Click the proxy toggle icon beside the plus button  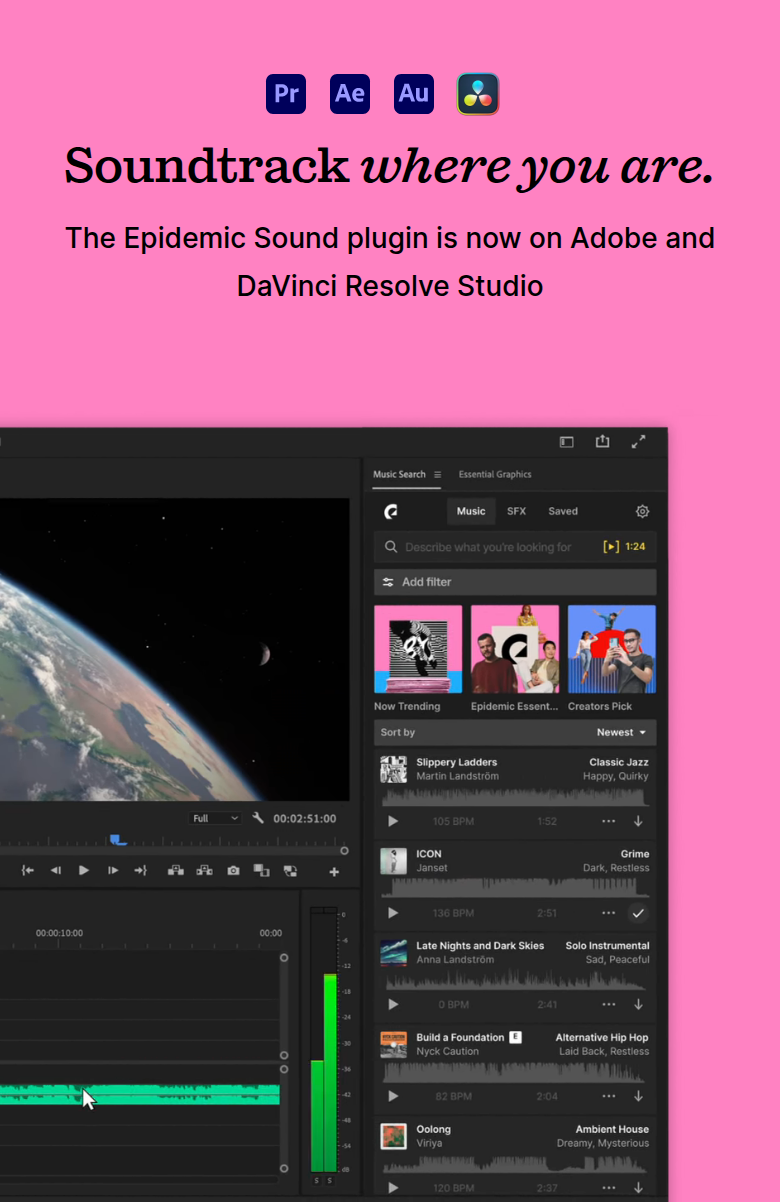pyautogui.click(x=290, y=871)
